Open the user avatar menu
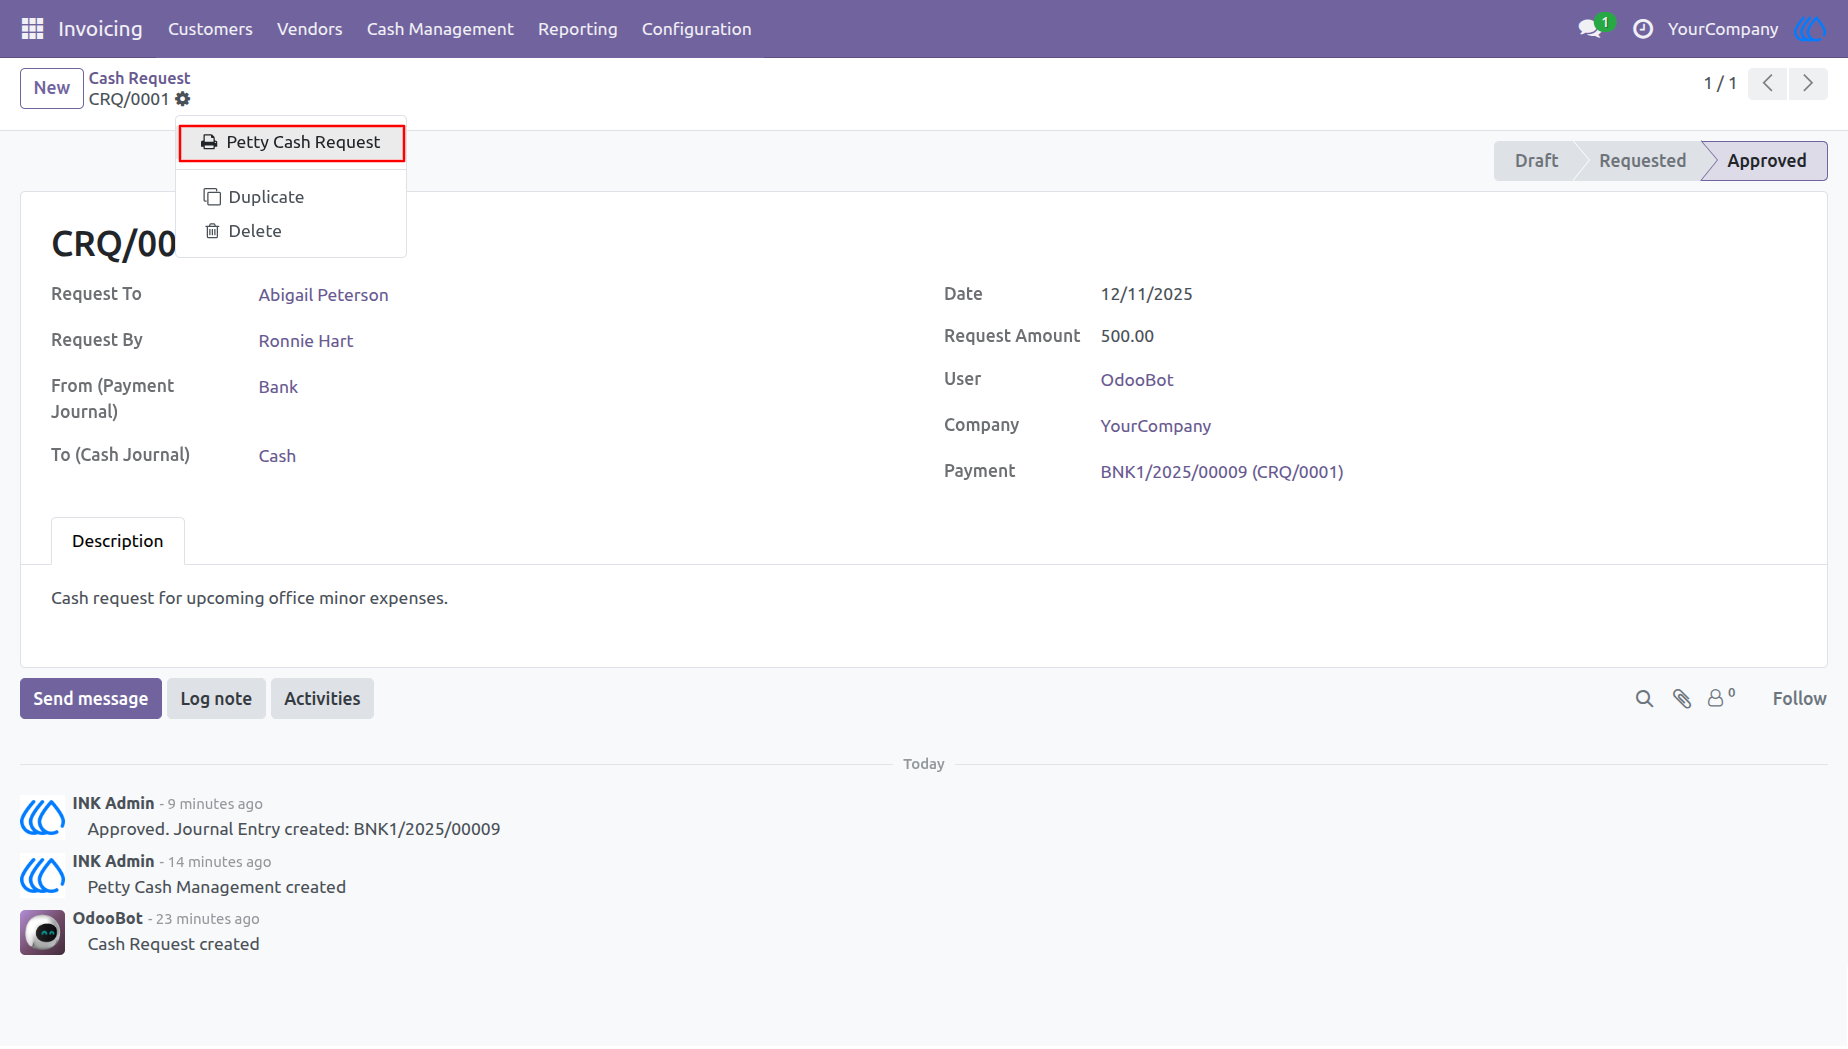The height and width of the screenshot is (1049, 1848). (1811, 29)
